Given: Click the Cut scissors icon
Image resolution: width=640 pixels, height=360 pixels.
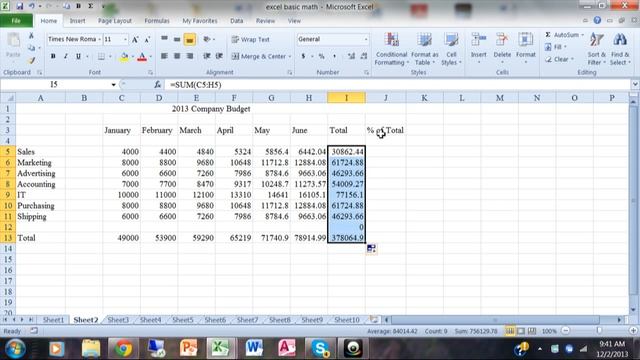Looking at the screenshot, I should (x=31, y=36).
